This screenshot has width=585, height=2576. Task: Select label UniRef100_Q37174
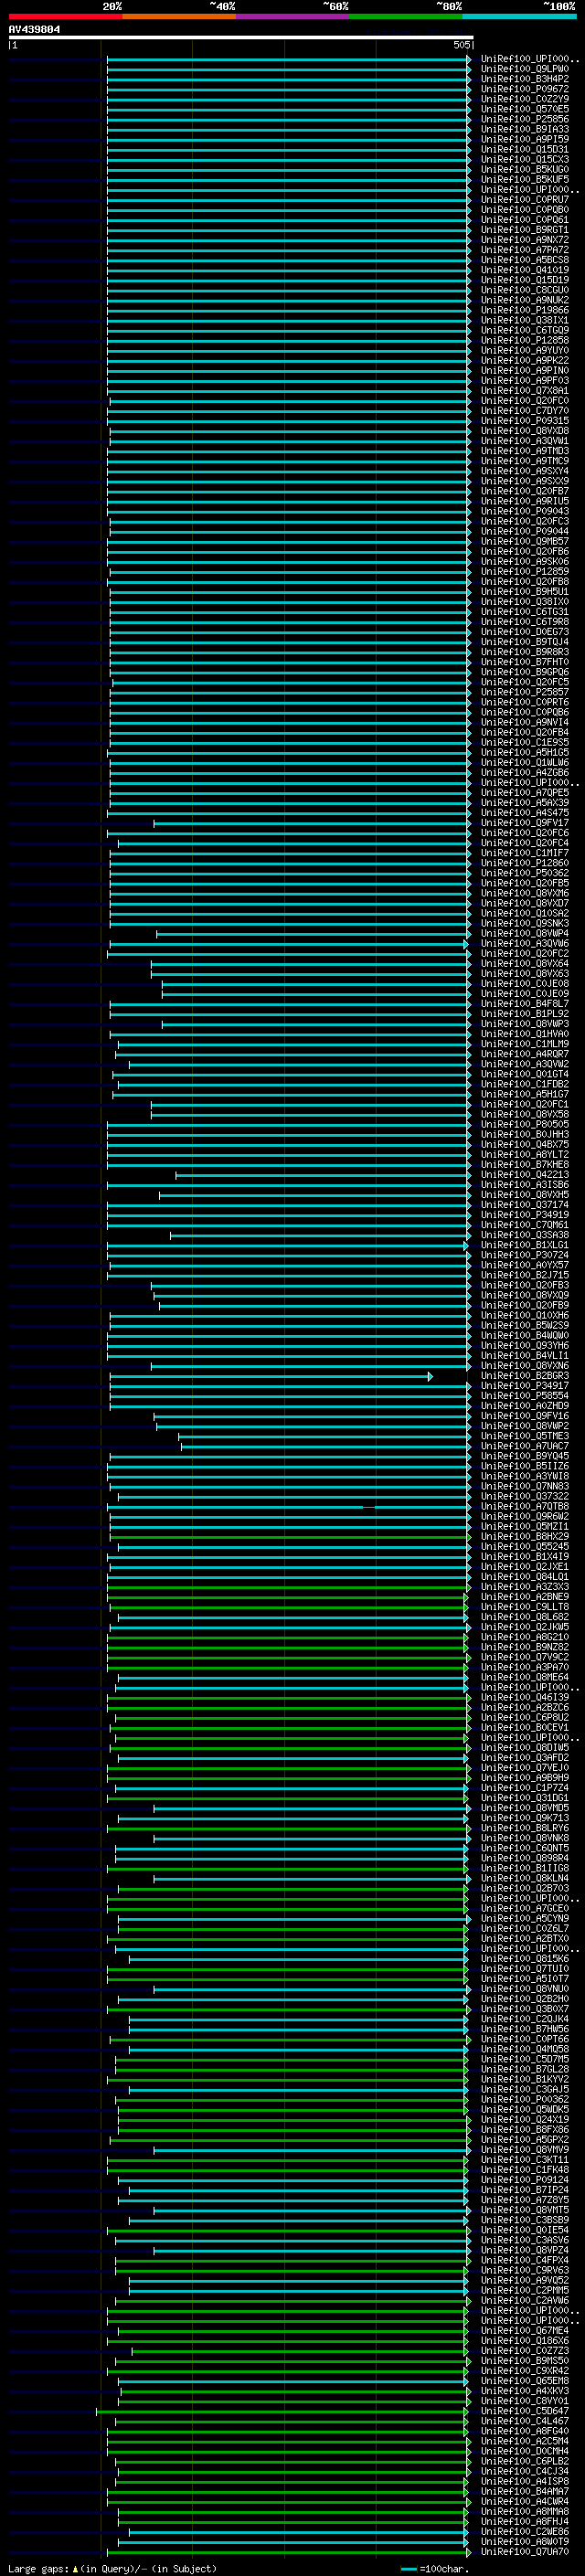click(525, 1205)
